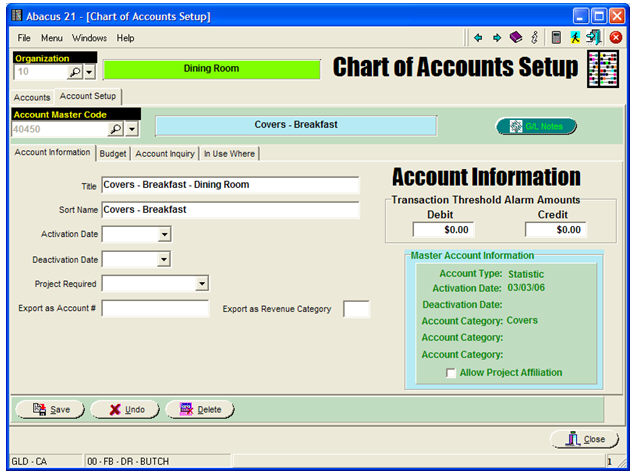Open the Project Required dropdown
The height and width of the screenshot is (475, 634).
click(x=201, y=283)
